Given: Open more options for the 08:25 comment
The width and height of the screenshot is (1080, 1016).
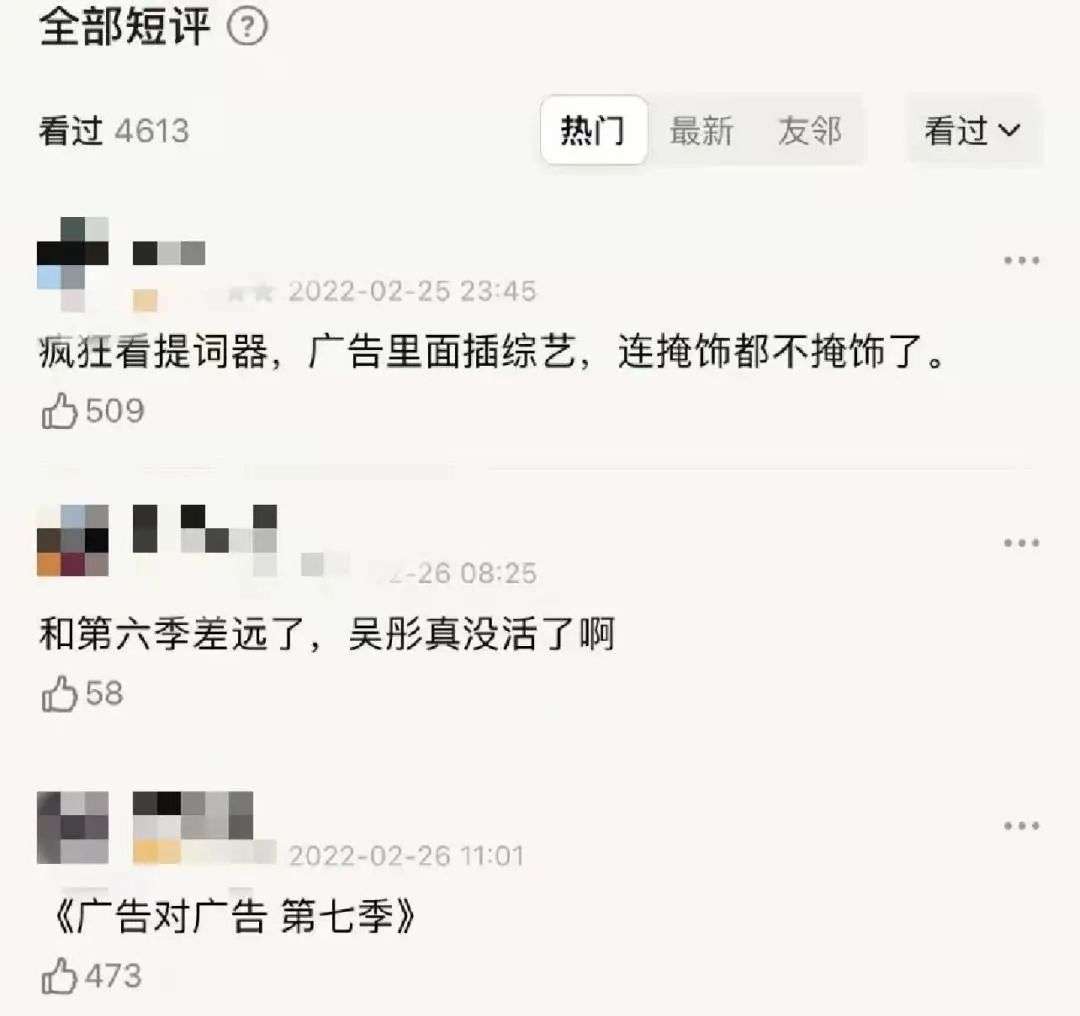Looking at the screenshot, I should (1021, 543).
